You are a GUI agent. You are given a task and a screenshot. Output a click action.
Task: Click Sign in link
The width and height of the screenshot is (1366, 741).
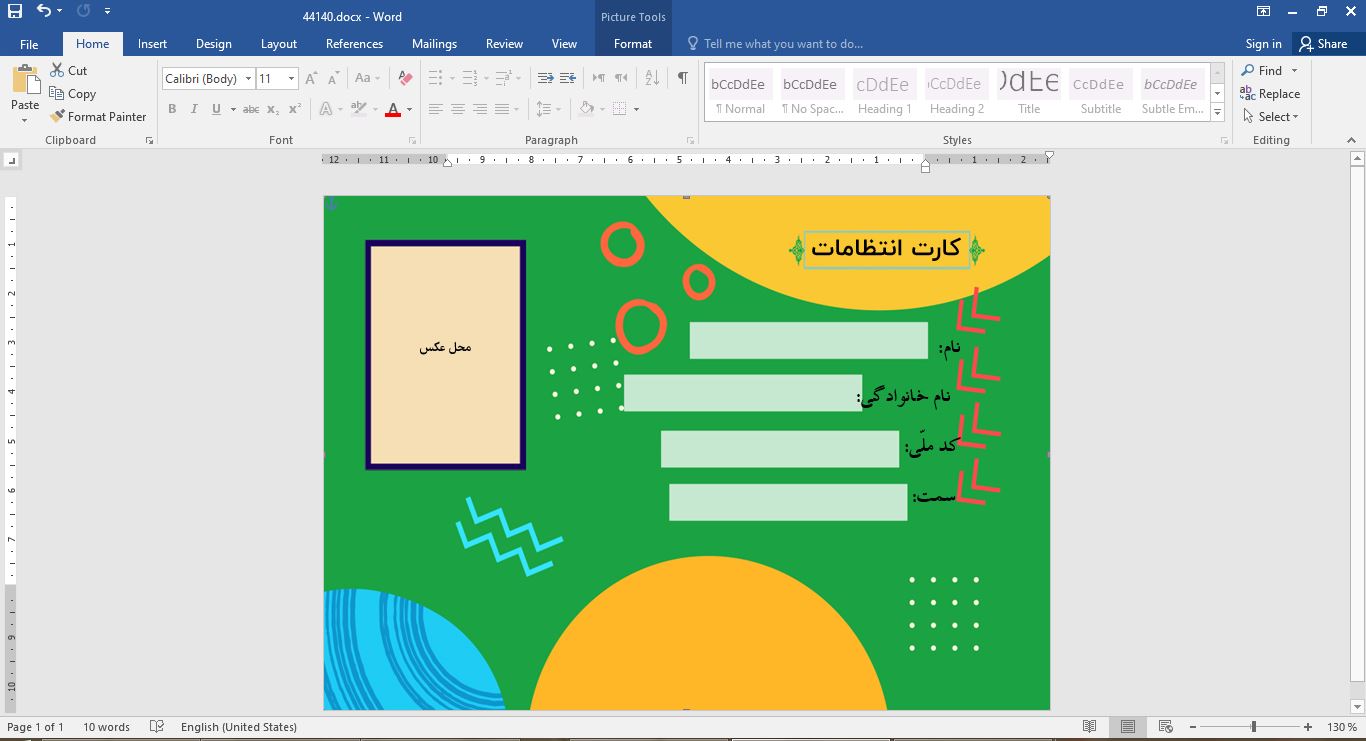[x=1263, y=44]
